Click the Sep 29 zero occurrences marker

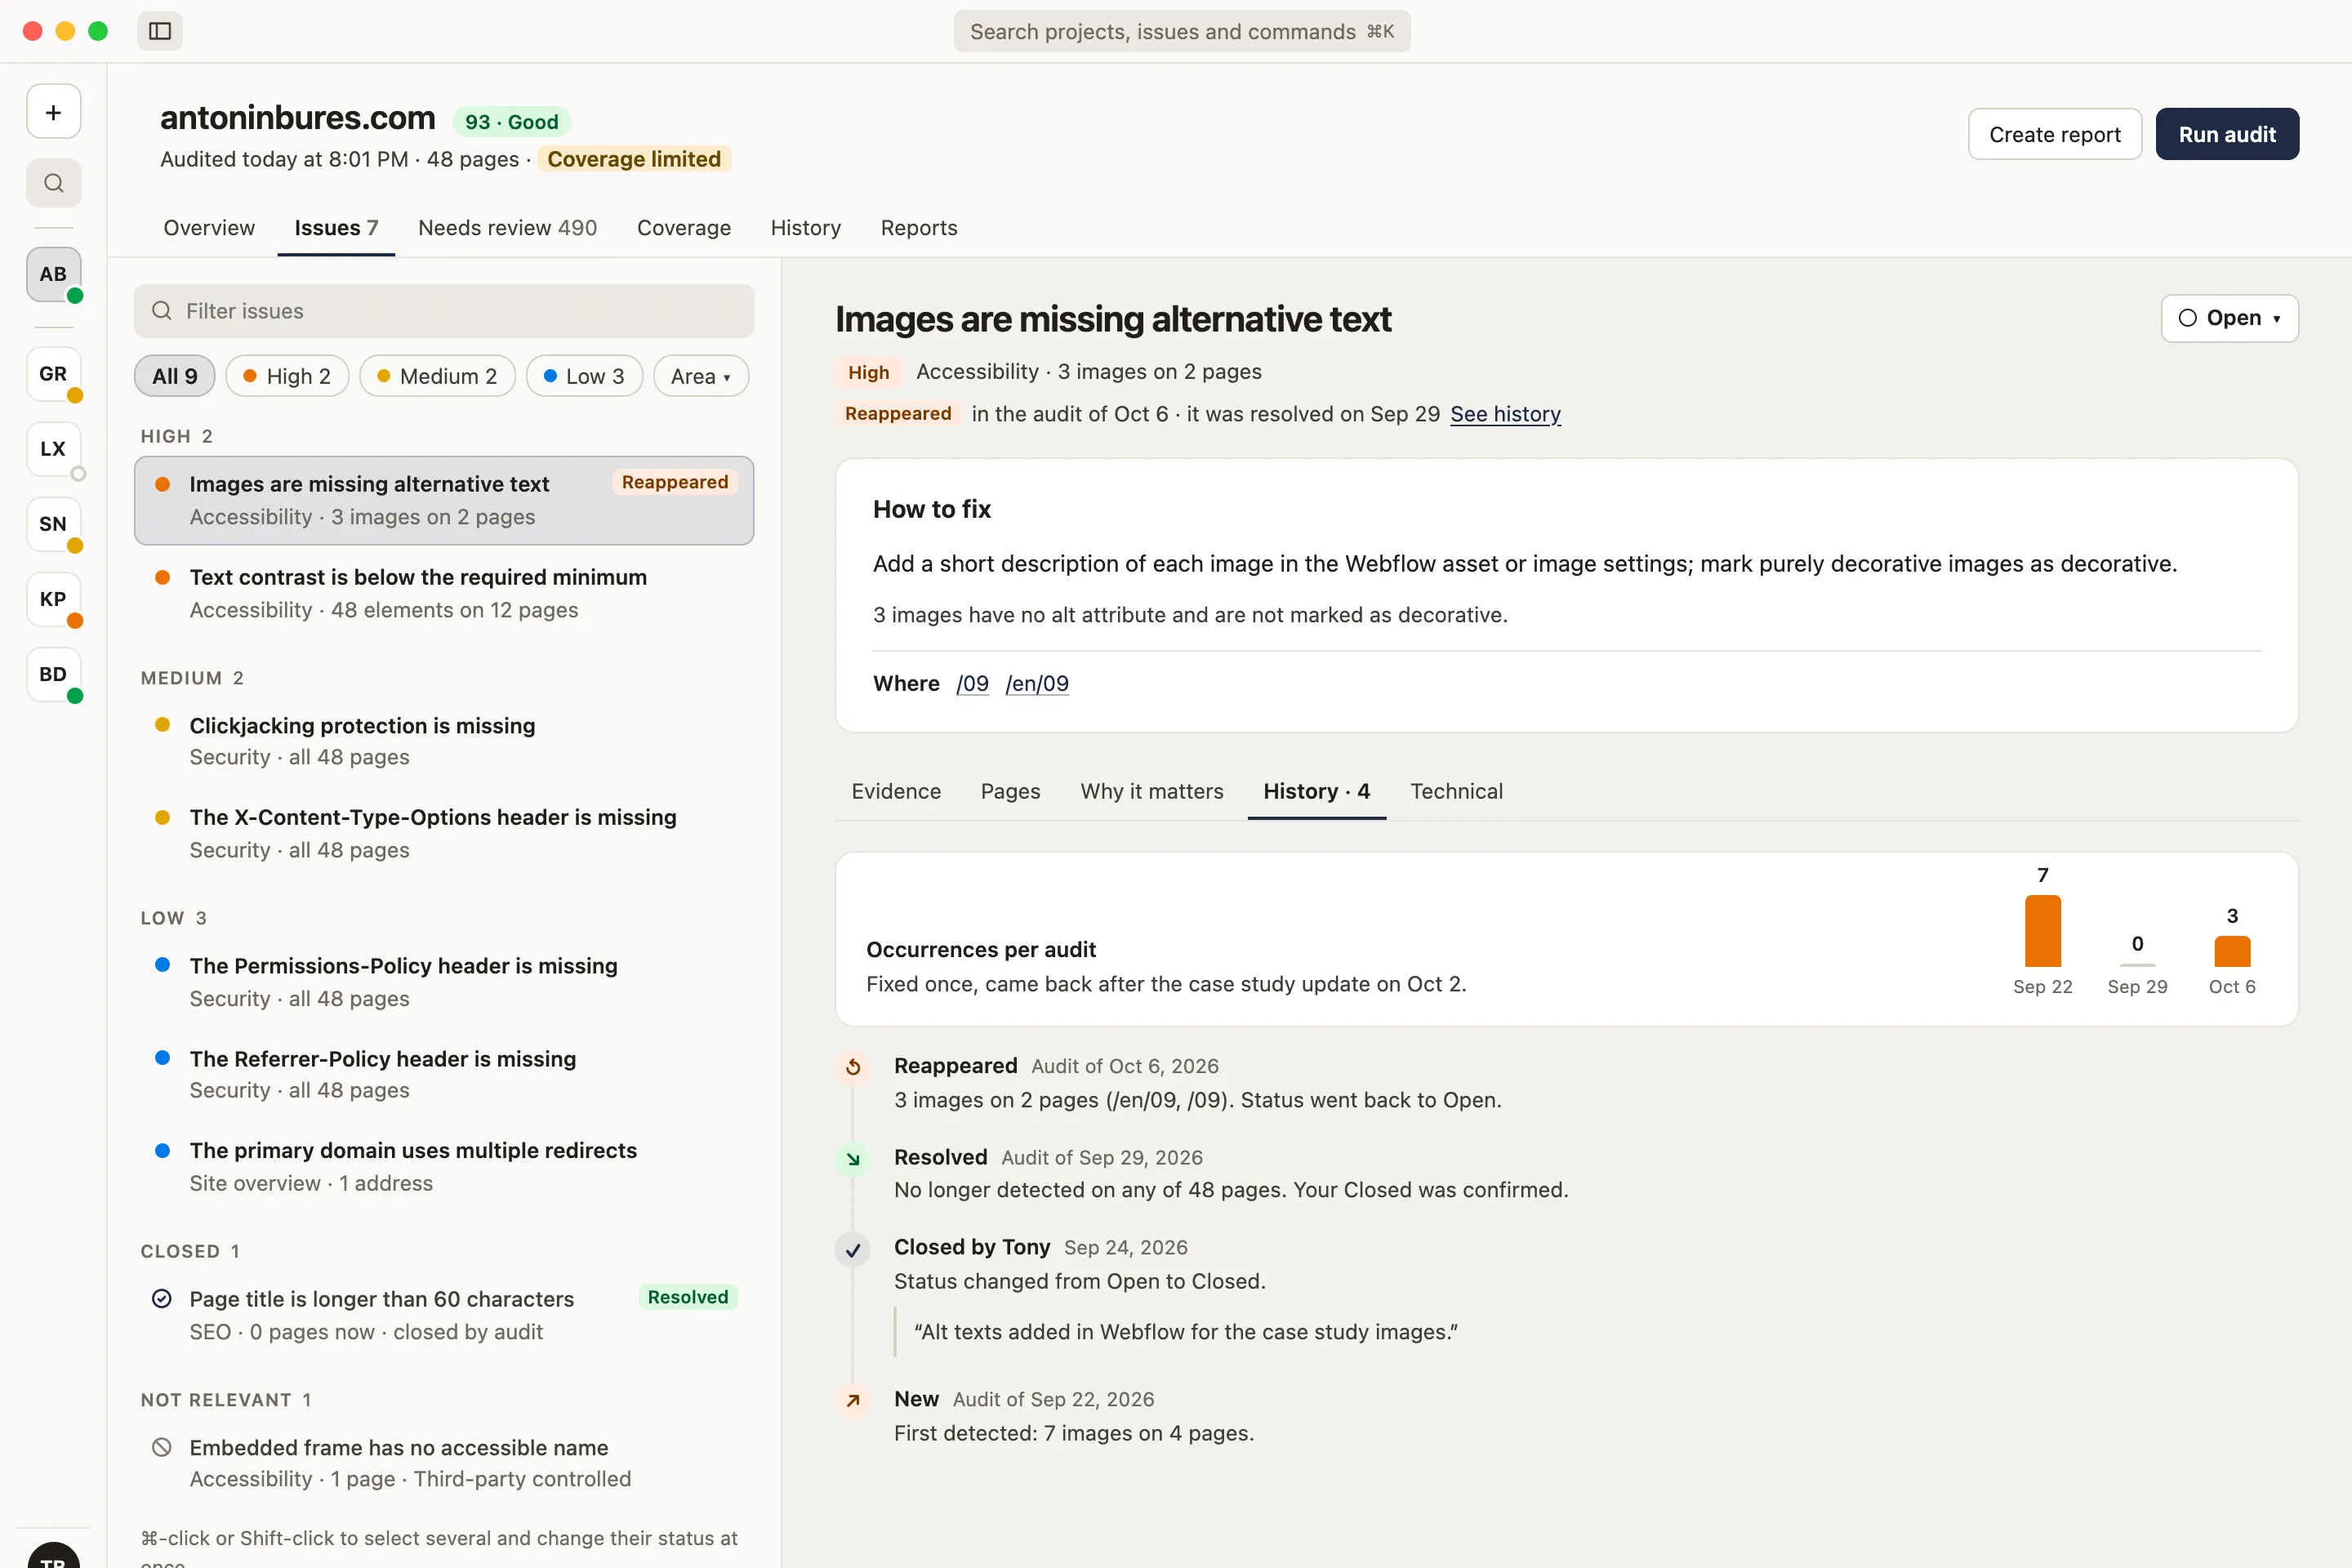click(2137, 964)
